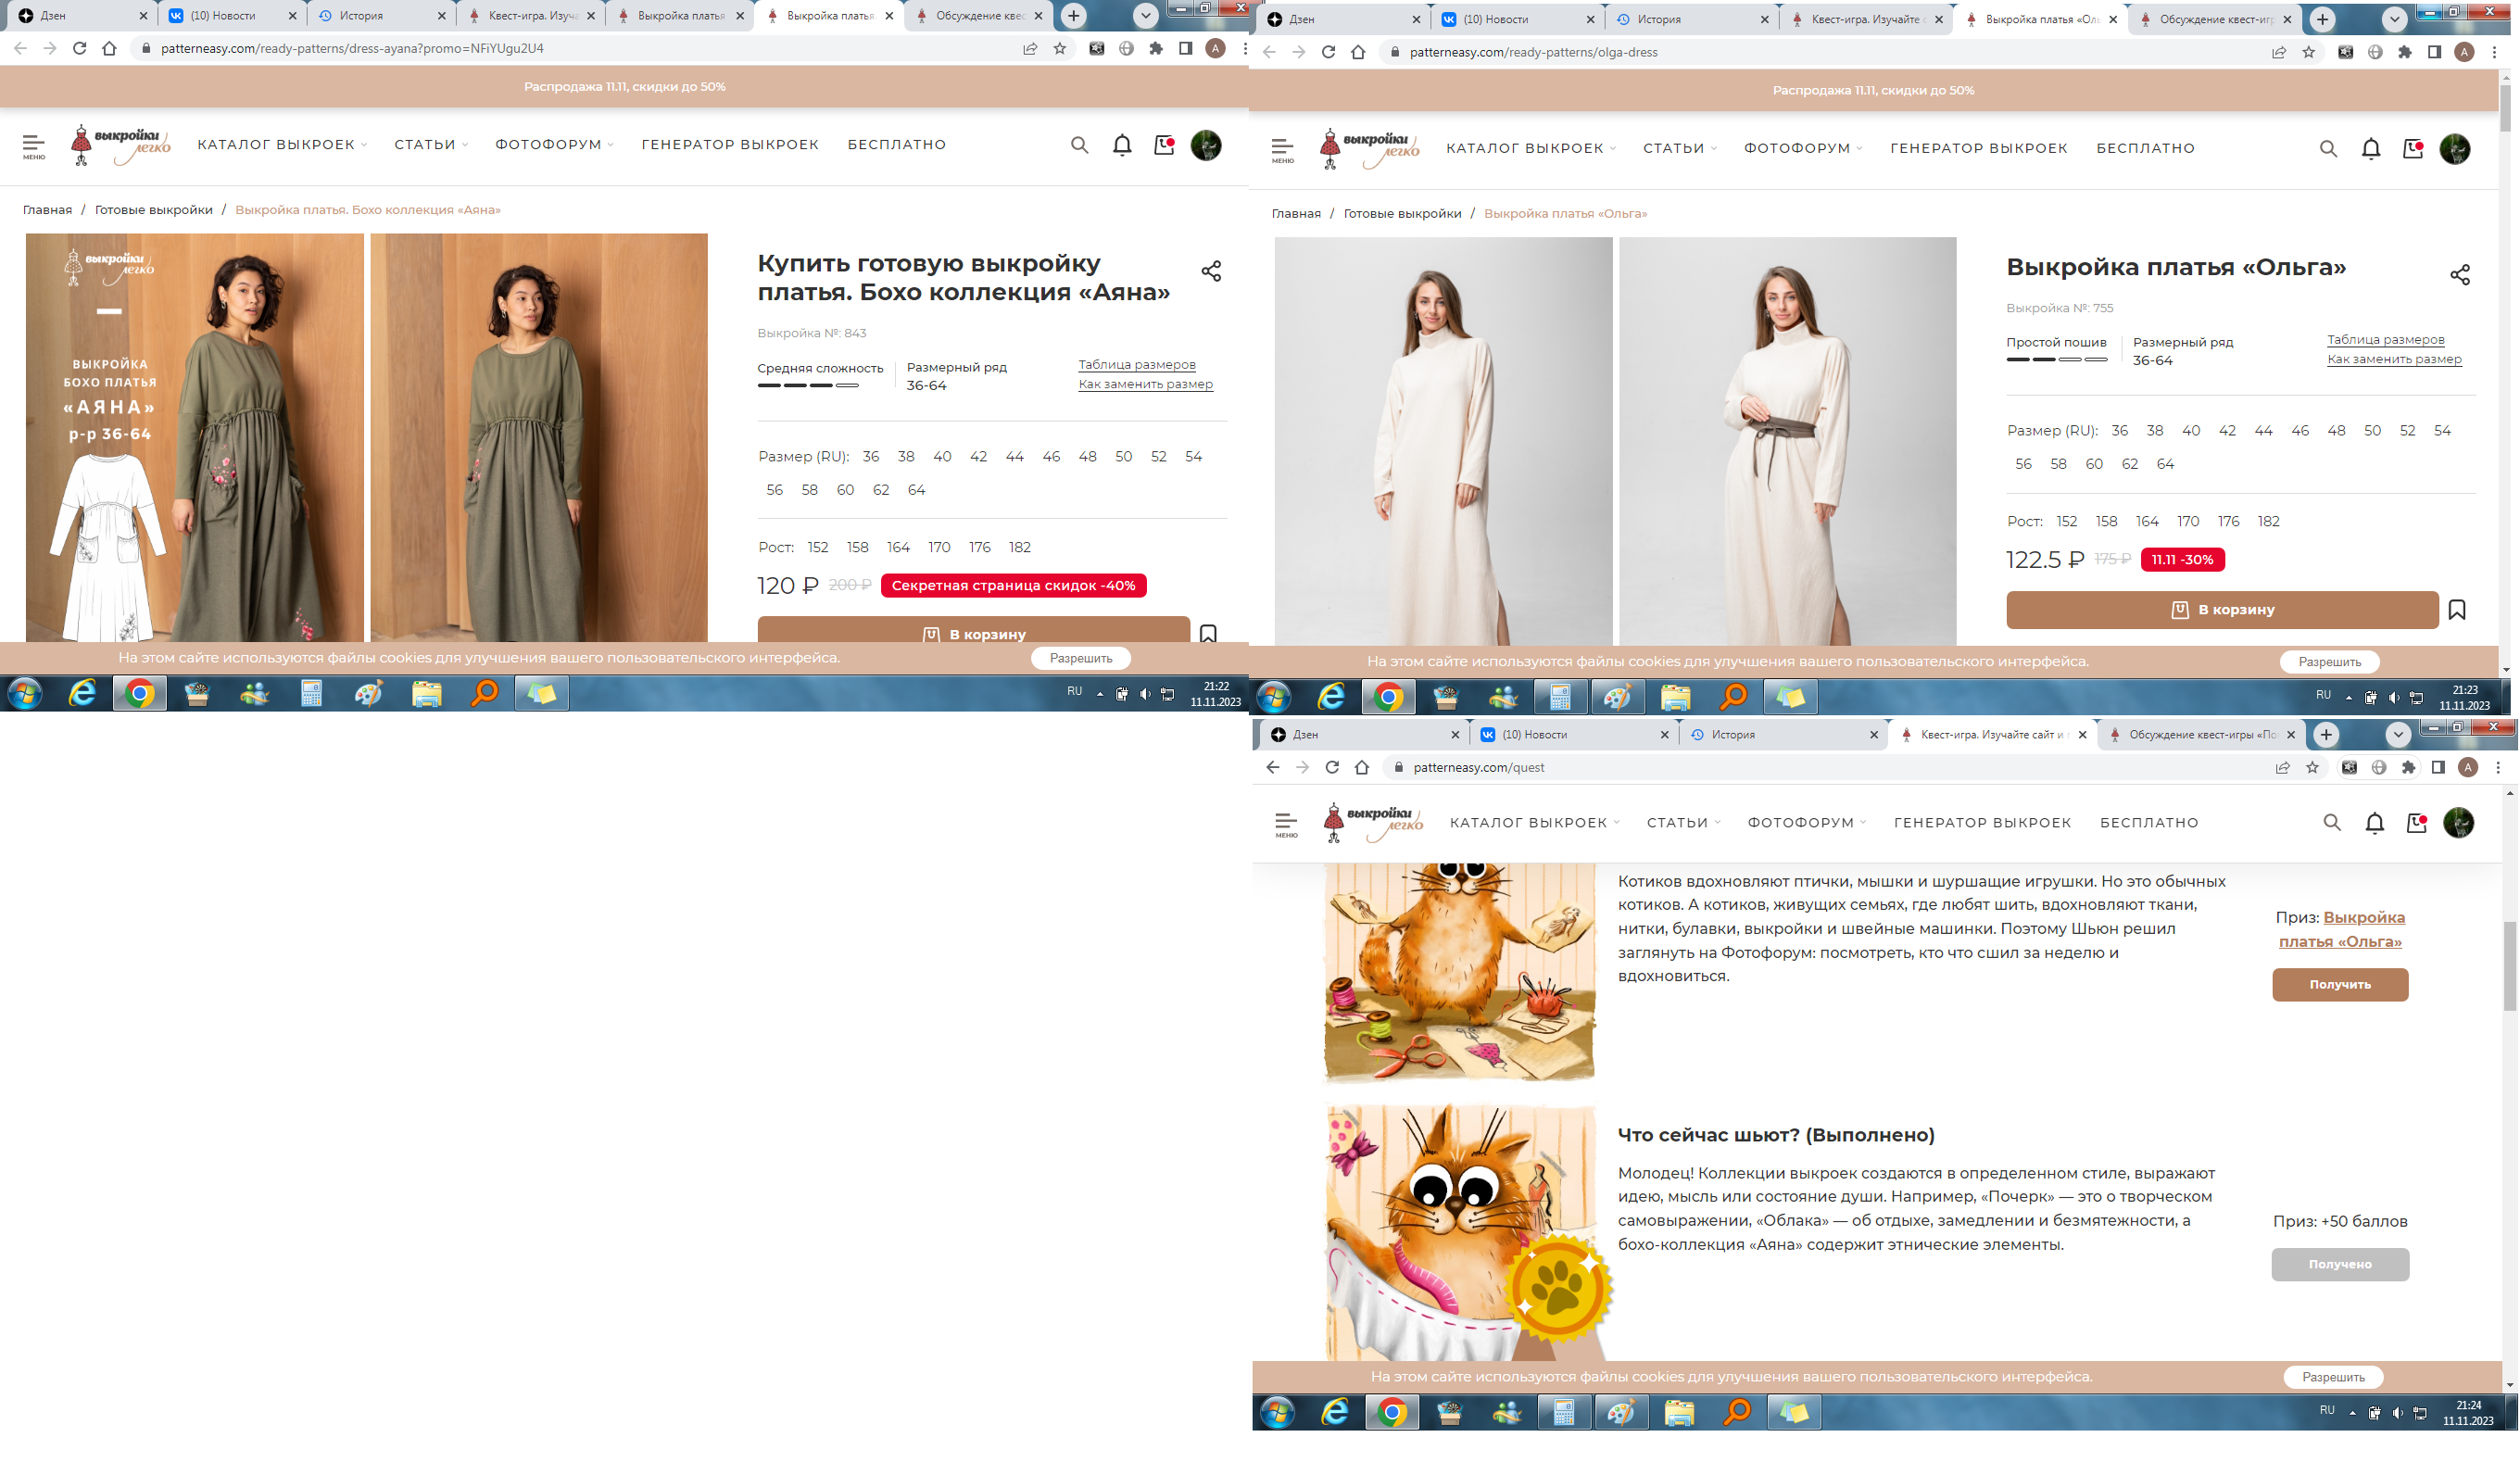This screenshot has width=2520, height=1475.
Task: Select height 170 on the Ольга dress page
Action: pyautogui.click(x=2188, y=522)
